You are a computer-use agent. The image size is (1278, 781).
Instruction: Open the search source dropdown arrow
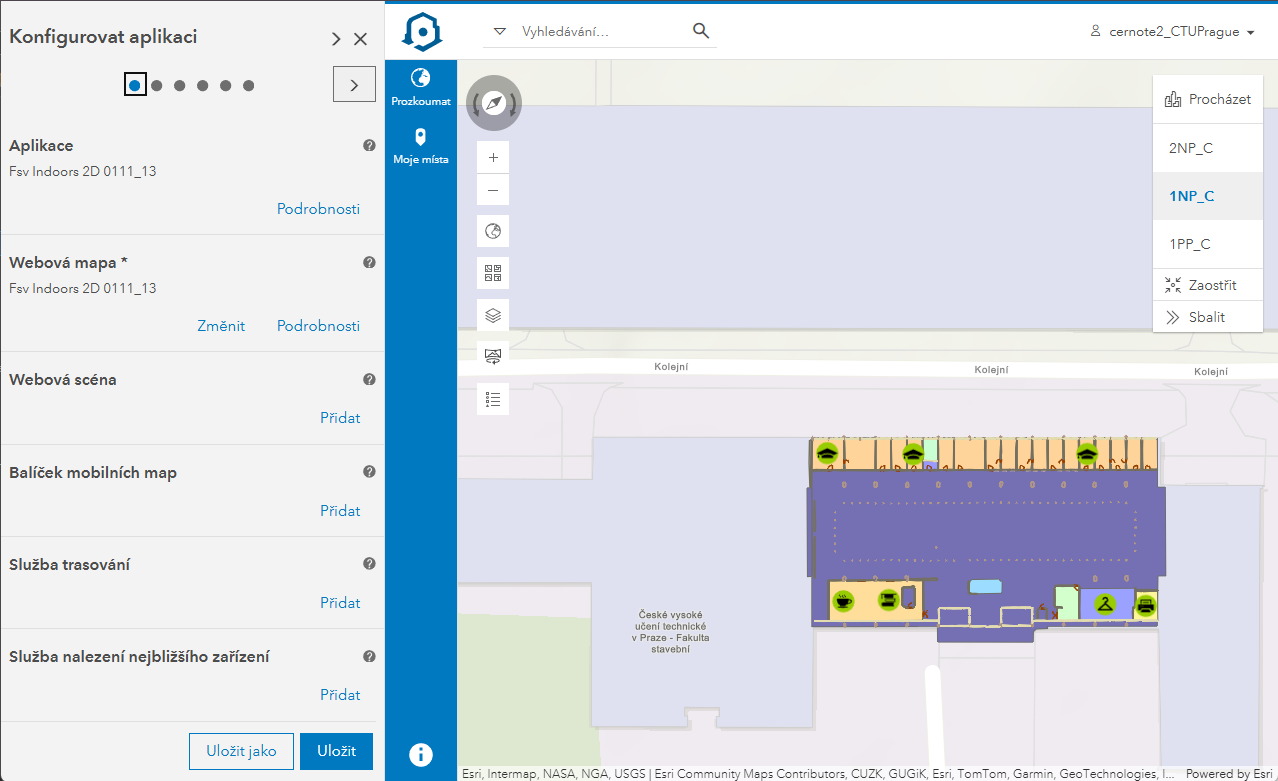[500, 32]
